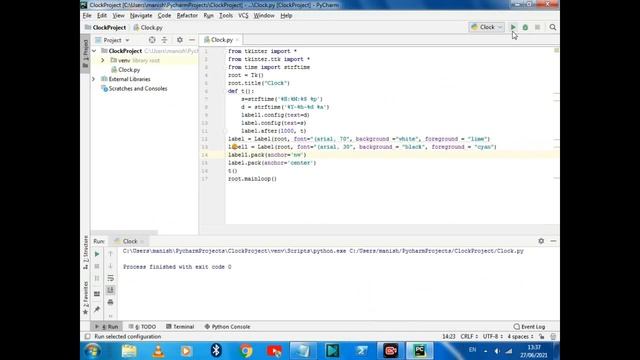Click the print icon in Run panel
Screen dimensions: 640x360
click(x=110, y=302)
